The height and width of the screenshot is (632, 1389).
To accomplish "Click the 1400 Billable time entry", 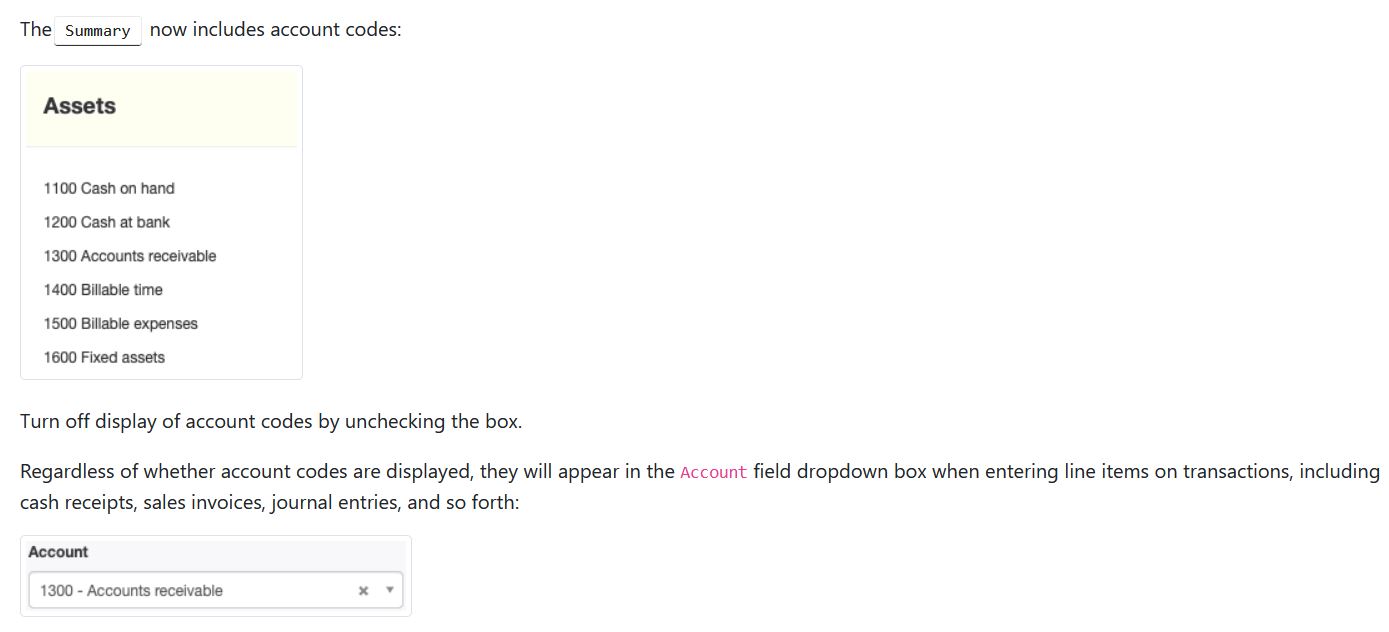I will [103, 290].
